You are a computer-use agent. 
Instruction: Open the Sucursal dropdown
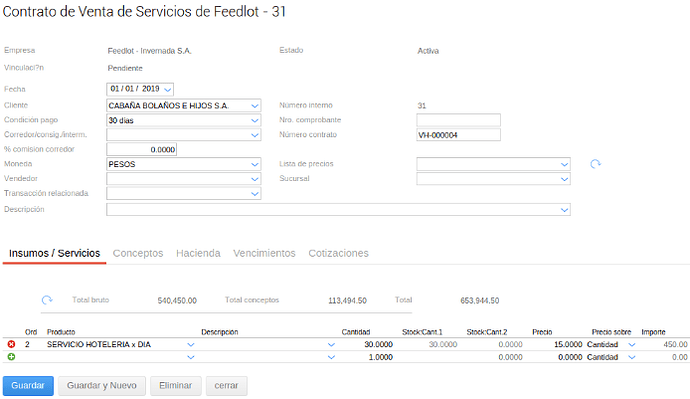point(565,179)
